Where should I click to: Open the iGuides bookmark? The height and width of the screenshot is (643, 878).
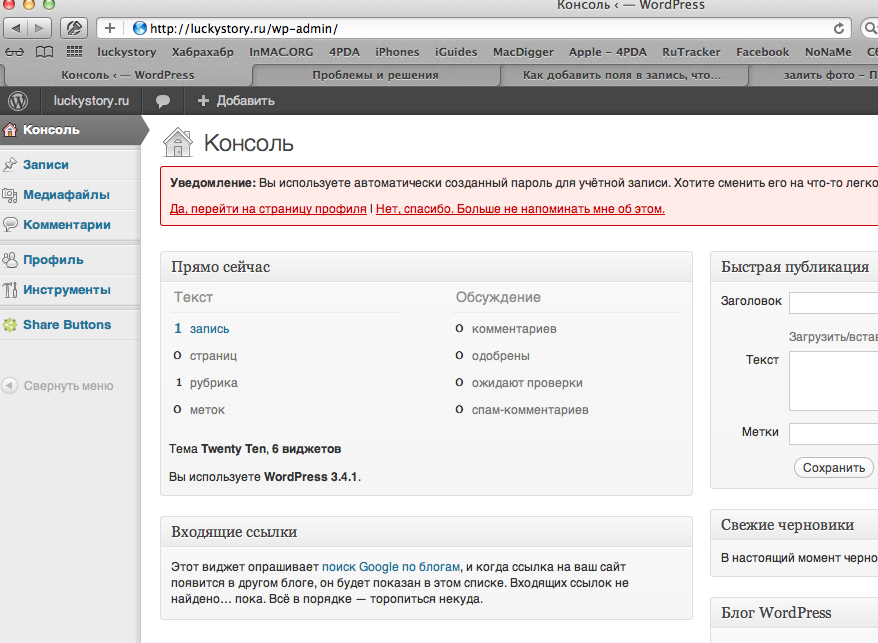pyautogui.click(x=456, y=52)
